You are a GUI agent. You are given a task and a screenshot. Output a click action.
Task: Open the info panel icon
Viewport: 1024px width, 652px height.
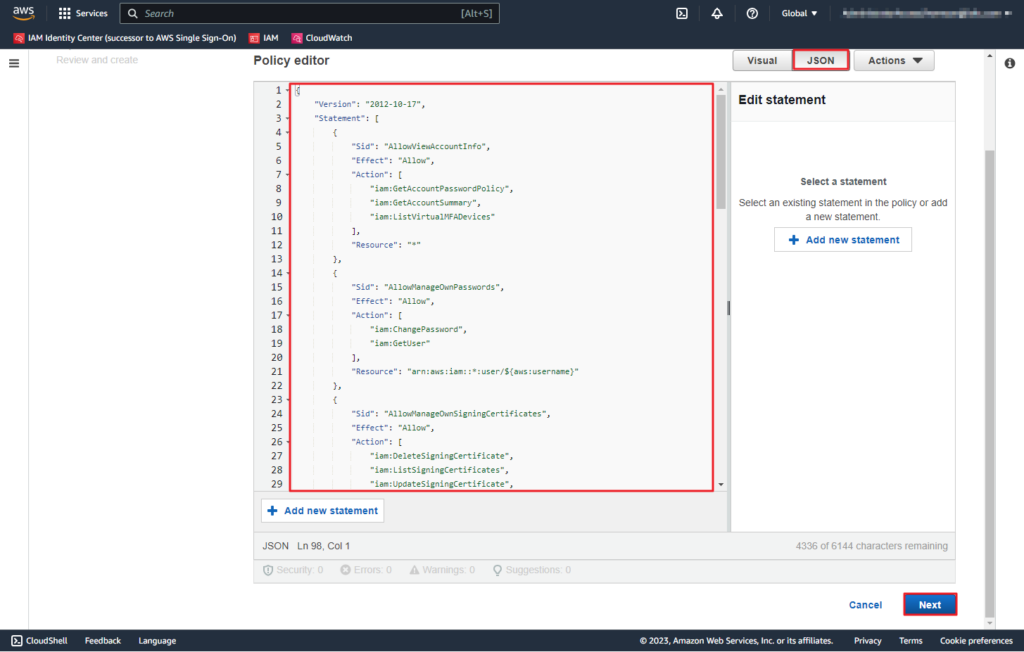point(1010,63)
